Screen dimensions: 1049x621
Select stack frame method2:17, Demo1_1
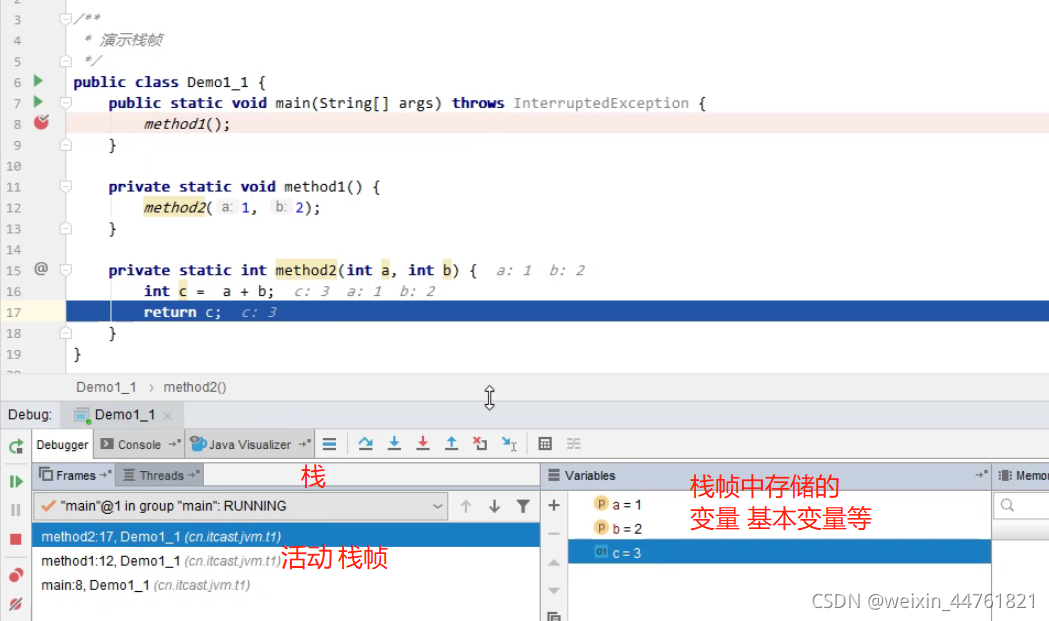[286, 536]
